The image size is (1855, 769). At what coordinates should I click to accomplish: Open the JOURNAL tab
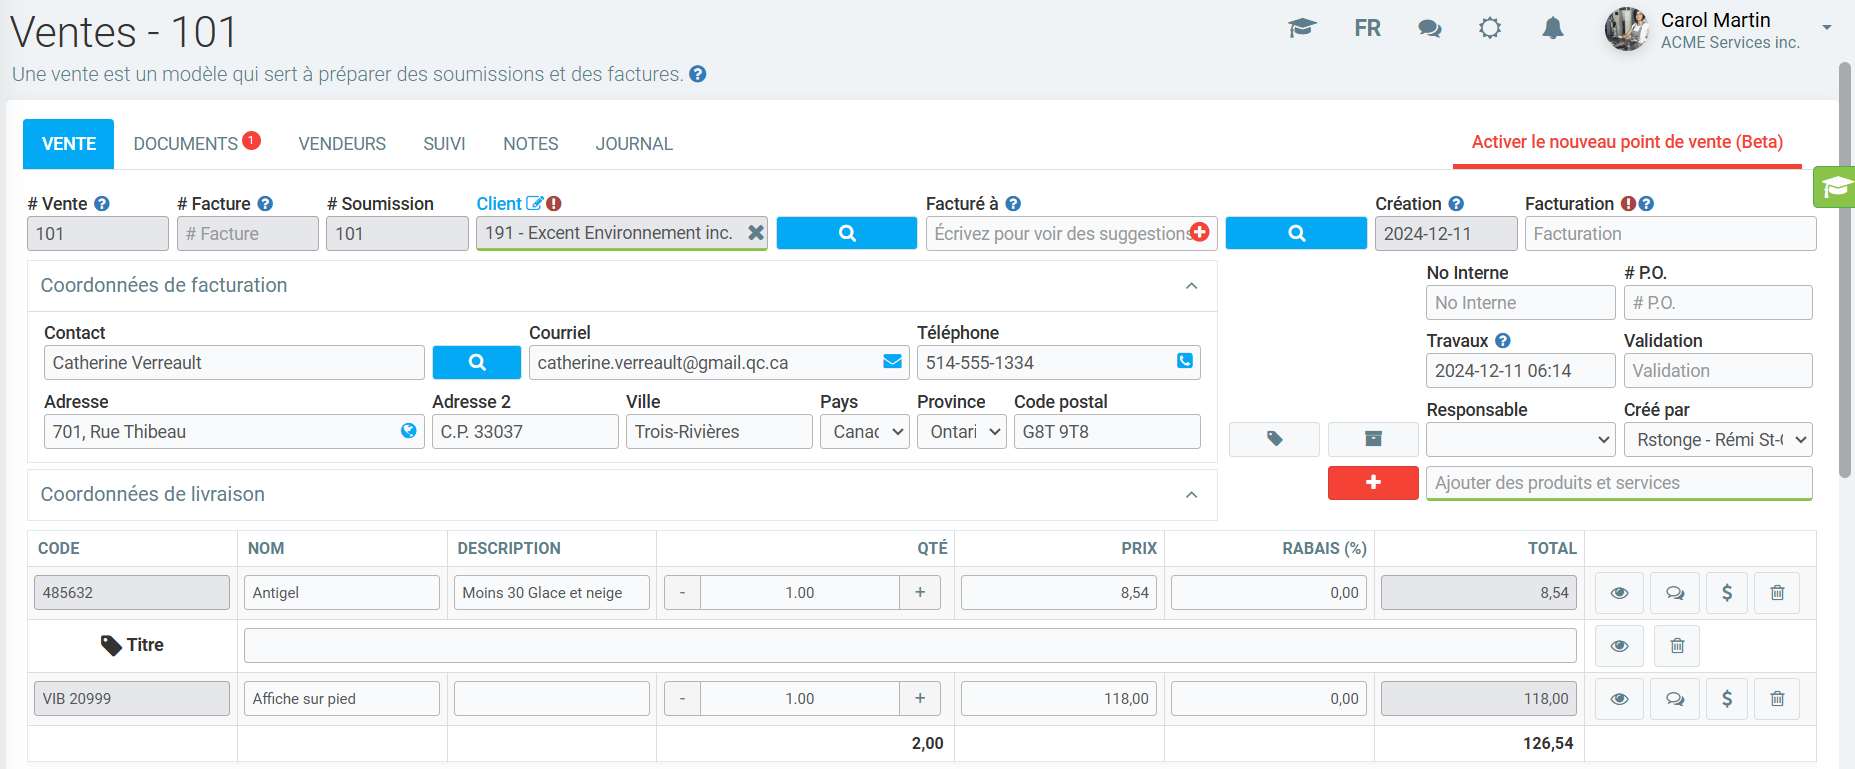[x=634, y=144]
